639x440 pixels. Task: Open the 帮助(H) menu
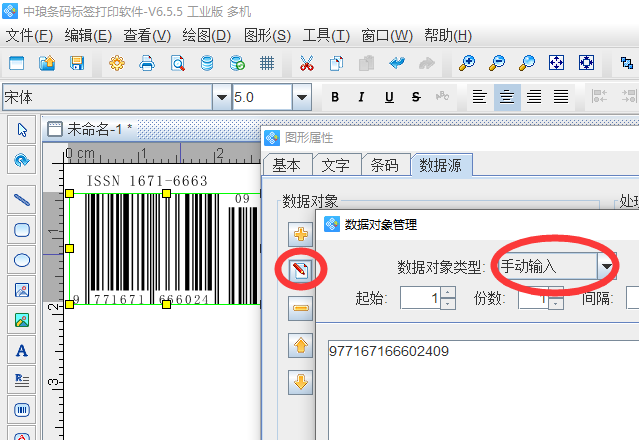point(448,36)
